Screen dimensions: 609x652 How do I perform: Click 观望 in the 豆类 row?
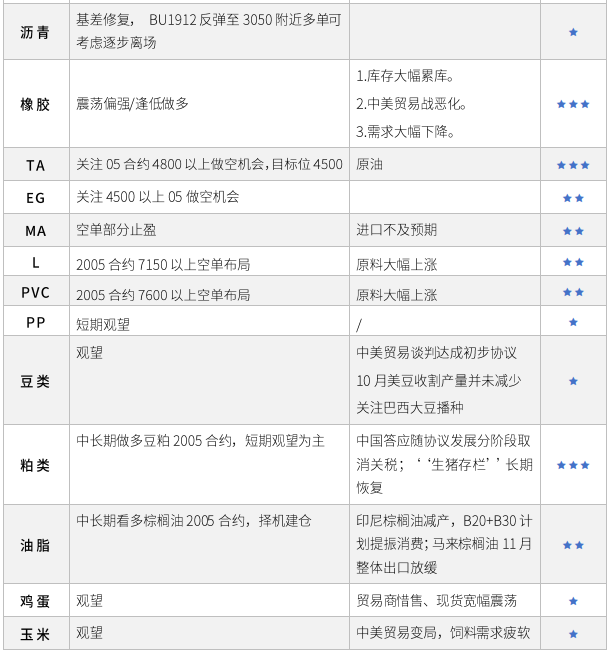(89, 353)
